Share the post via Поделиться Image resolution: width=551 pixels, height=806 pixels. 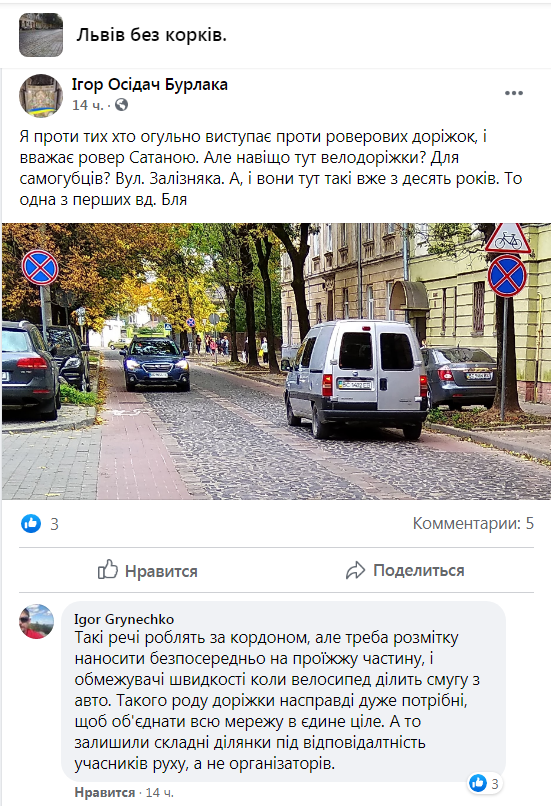coord(405,570)
